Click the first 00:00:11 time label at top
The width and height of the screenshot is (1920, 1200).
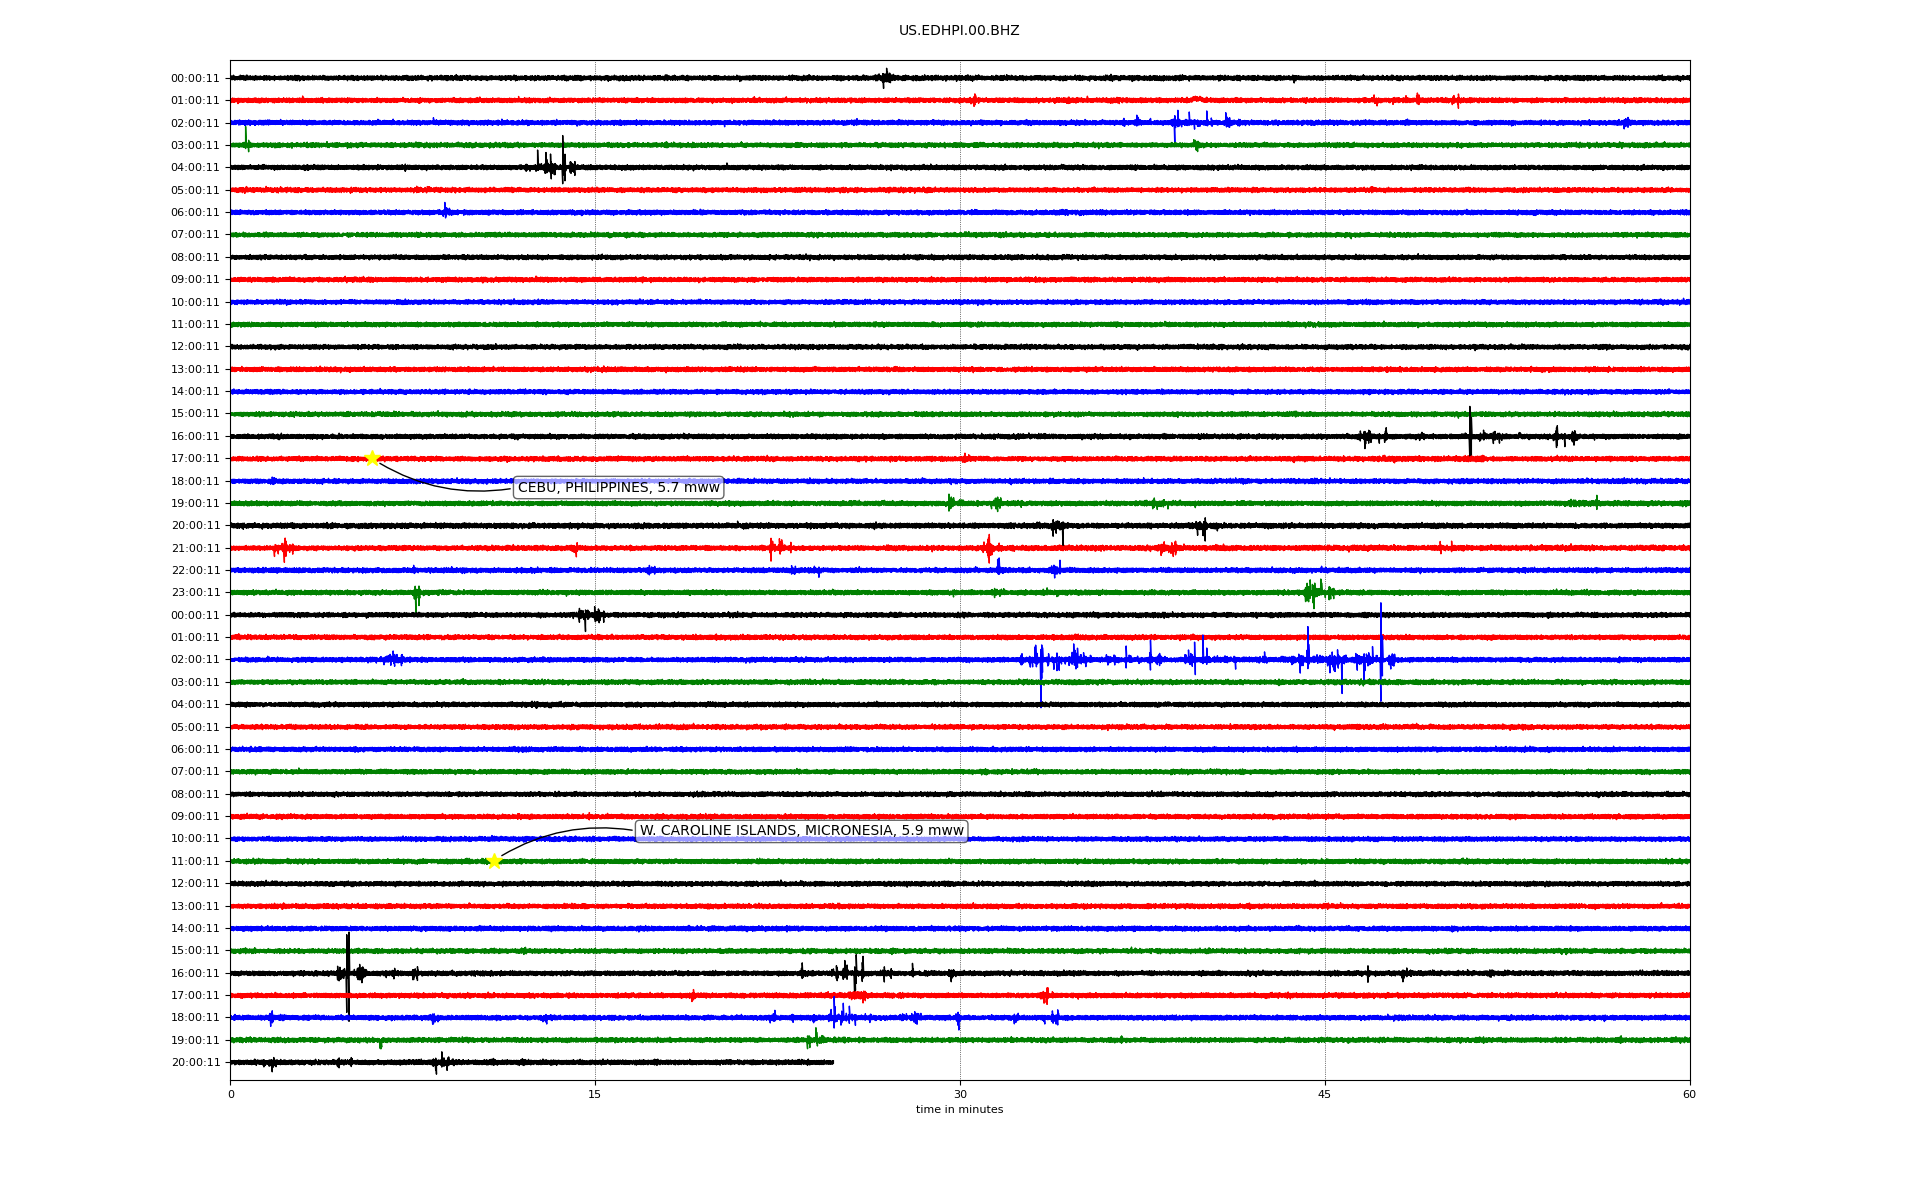[x=195, y=78]
